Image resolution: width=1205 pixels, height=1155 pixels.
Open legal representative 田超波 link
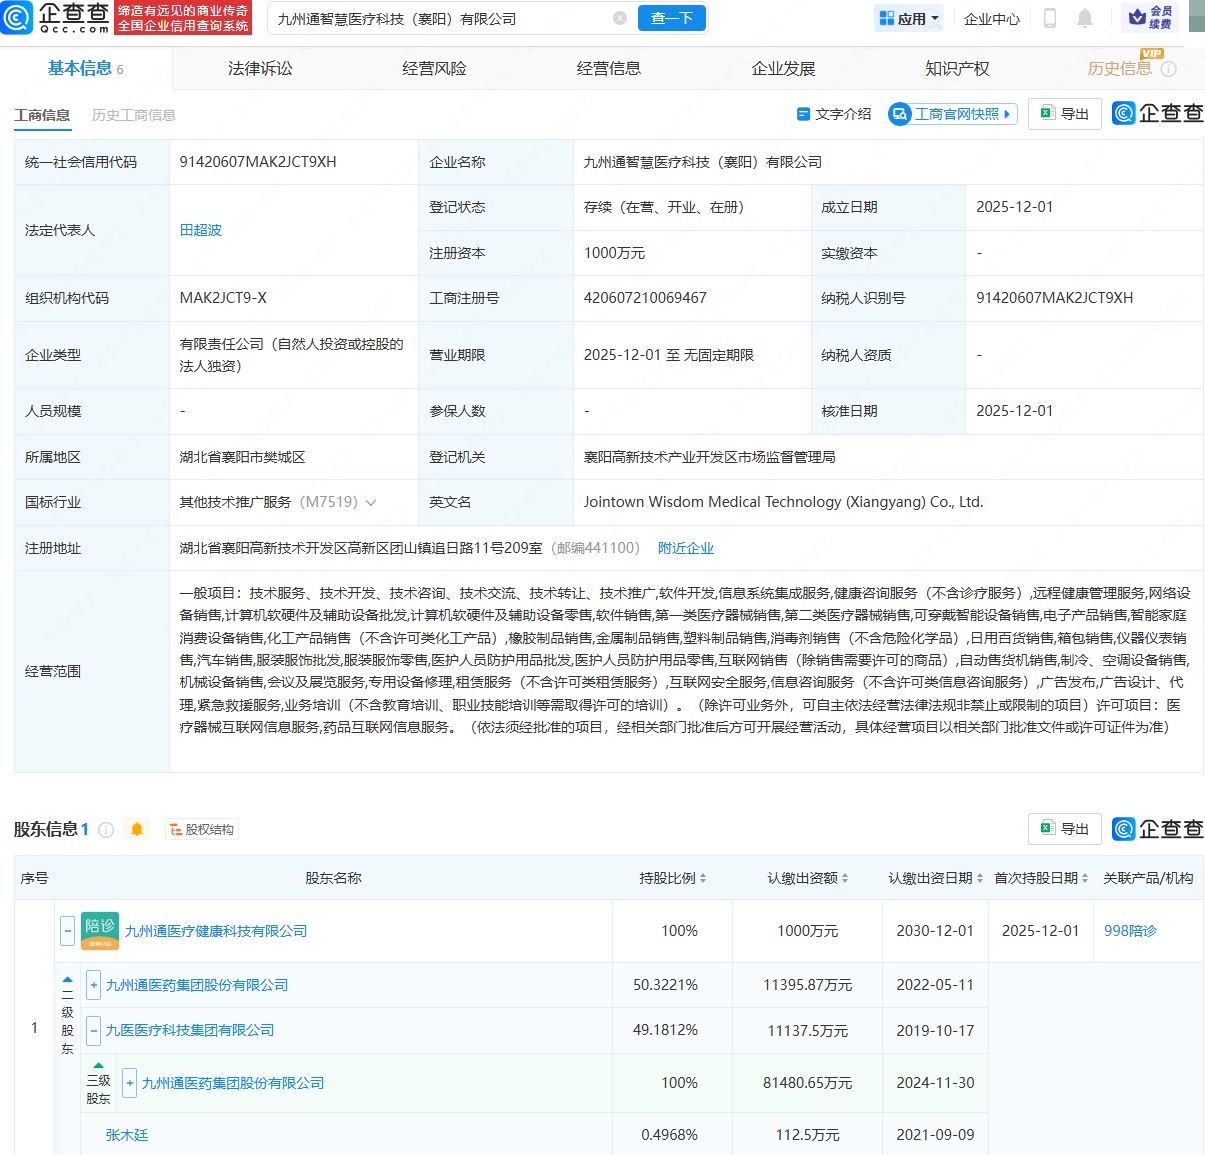point(200,230)
